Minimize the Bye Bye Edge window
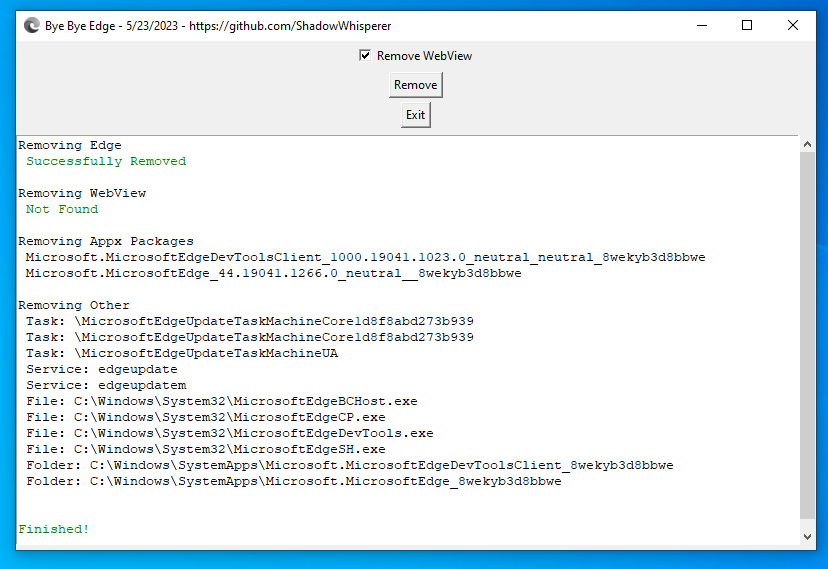 point(702,25)
